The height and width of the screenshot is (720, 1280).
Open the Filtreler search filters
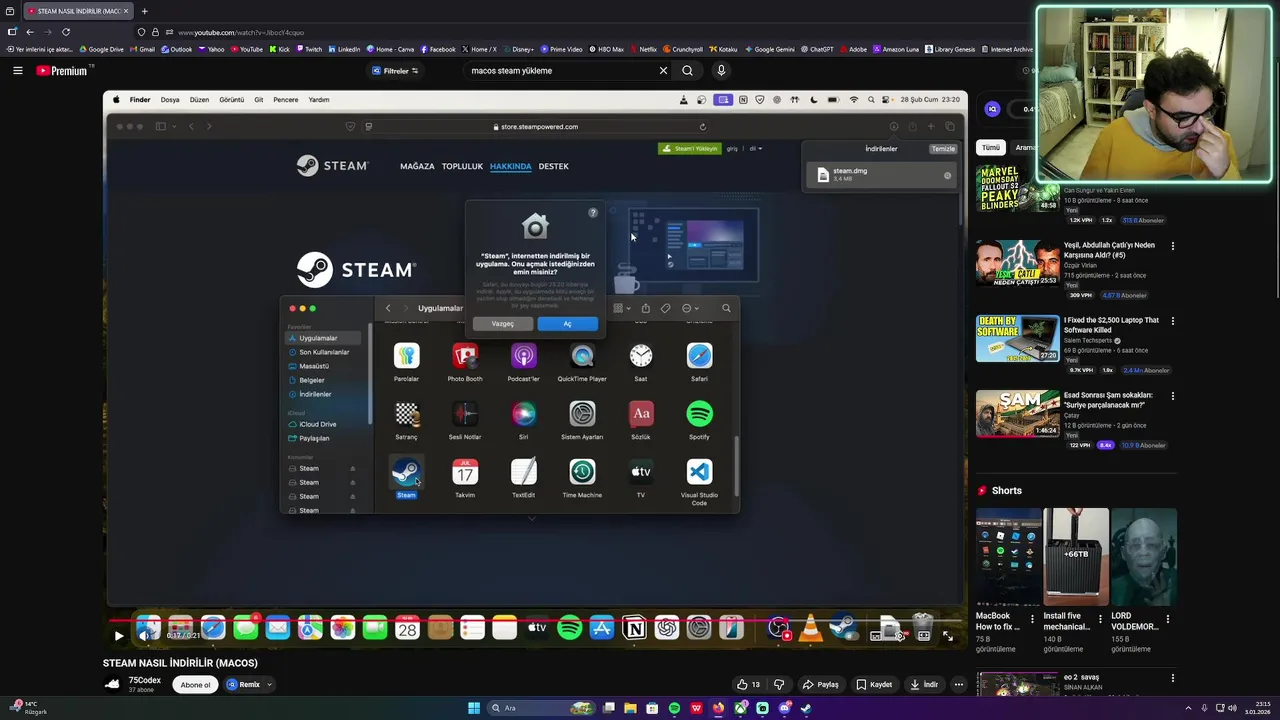click(x=395, y=70)
